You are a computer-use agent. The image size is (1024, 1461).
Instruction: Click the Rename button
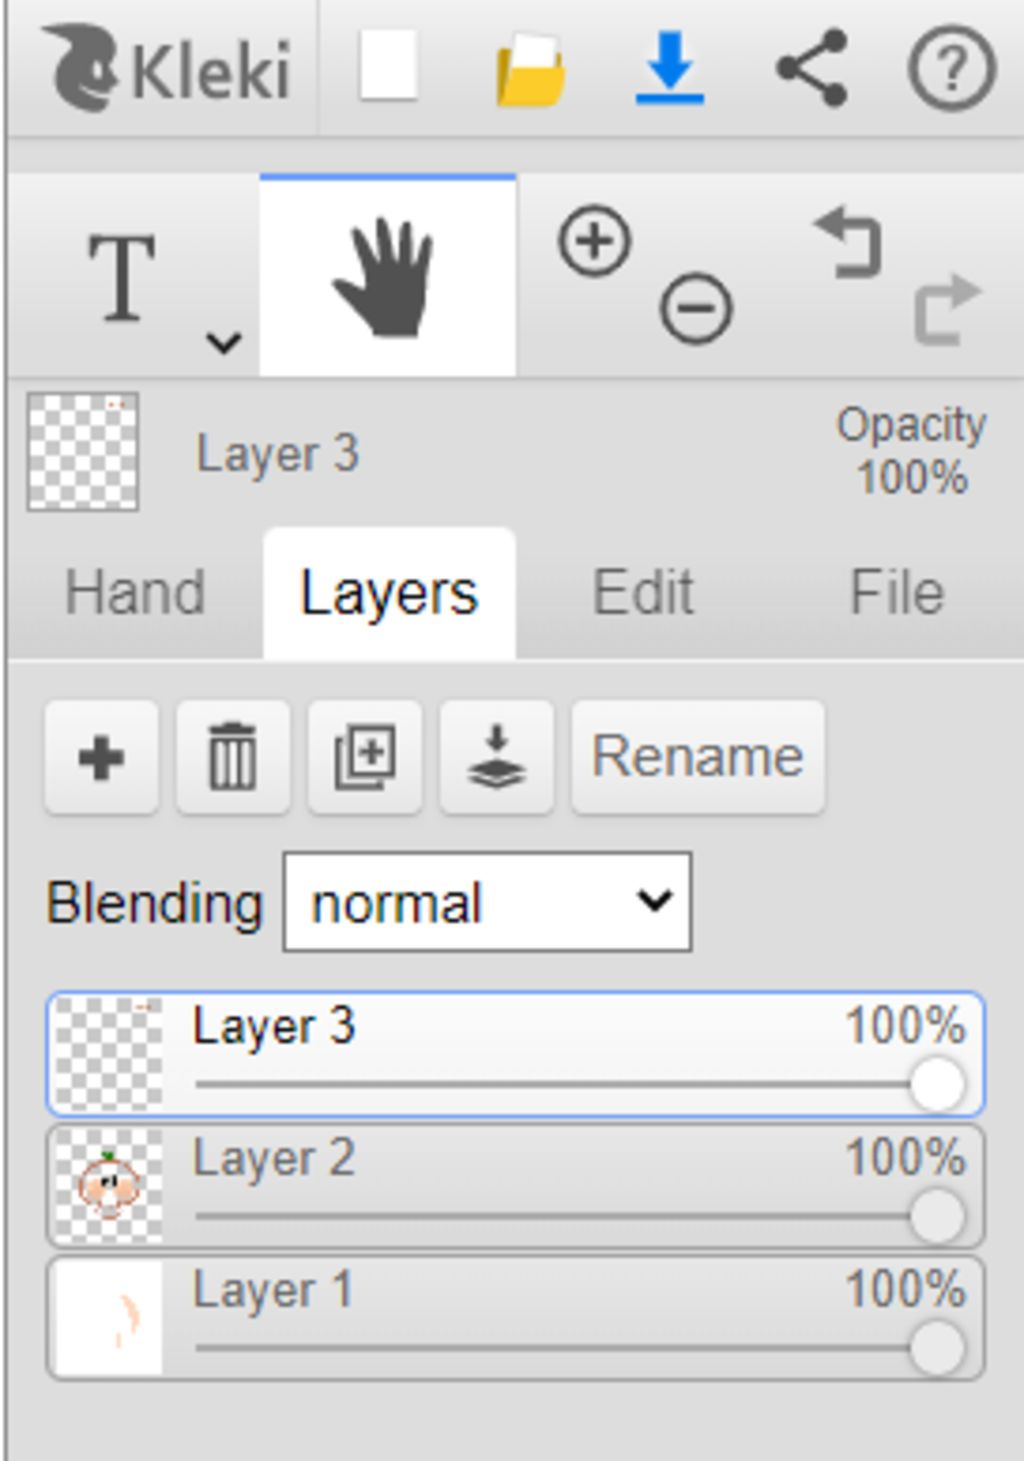pyautogui.click(x=698, y=757)
